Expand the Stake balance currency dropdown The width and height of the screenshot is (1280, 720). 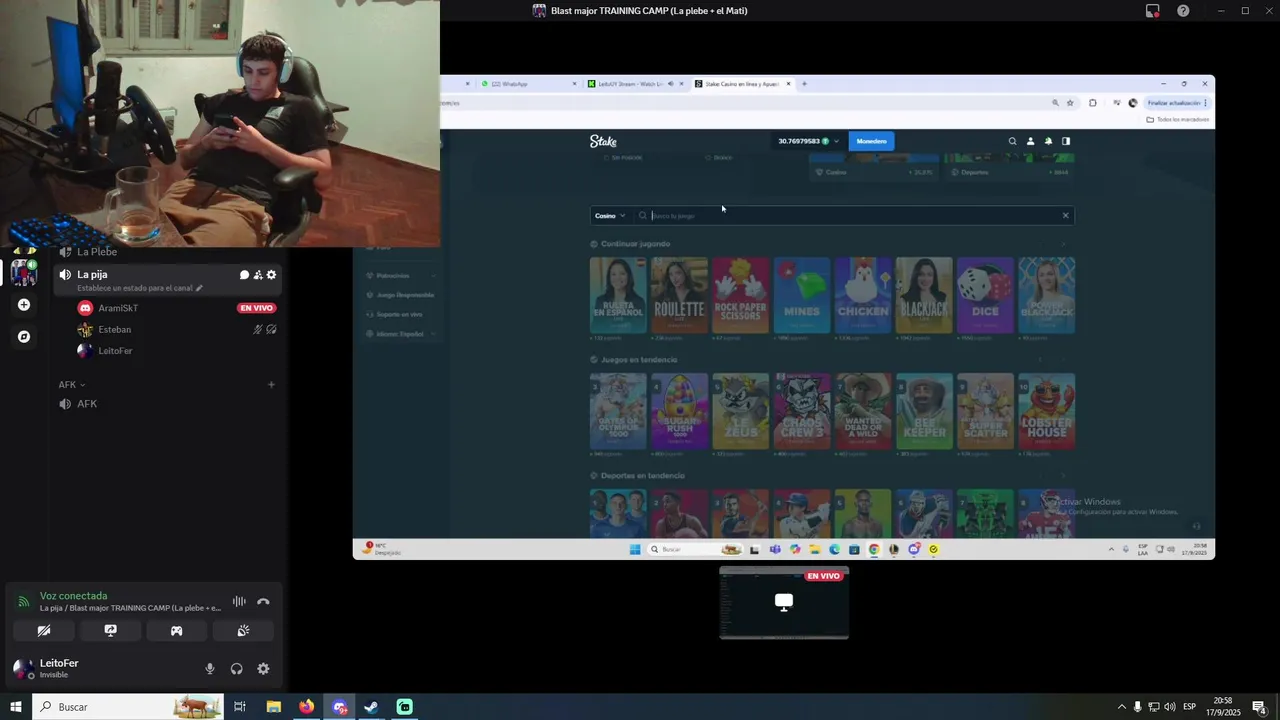pos(836,141)
